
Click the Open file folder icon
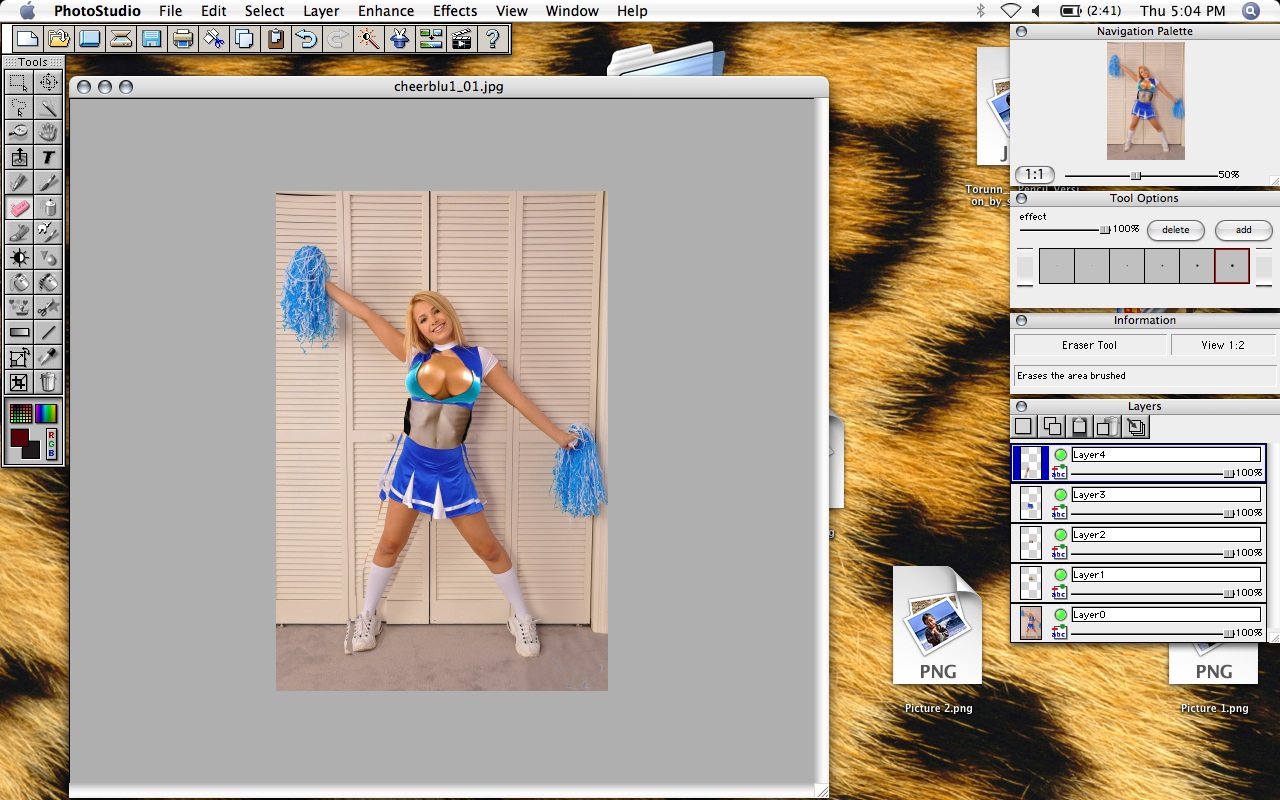pos(58,39)
